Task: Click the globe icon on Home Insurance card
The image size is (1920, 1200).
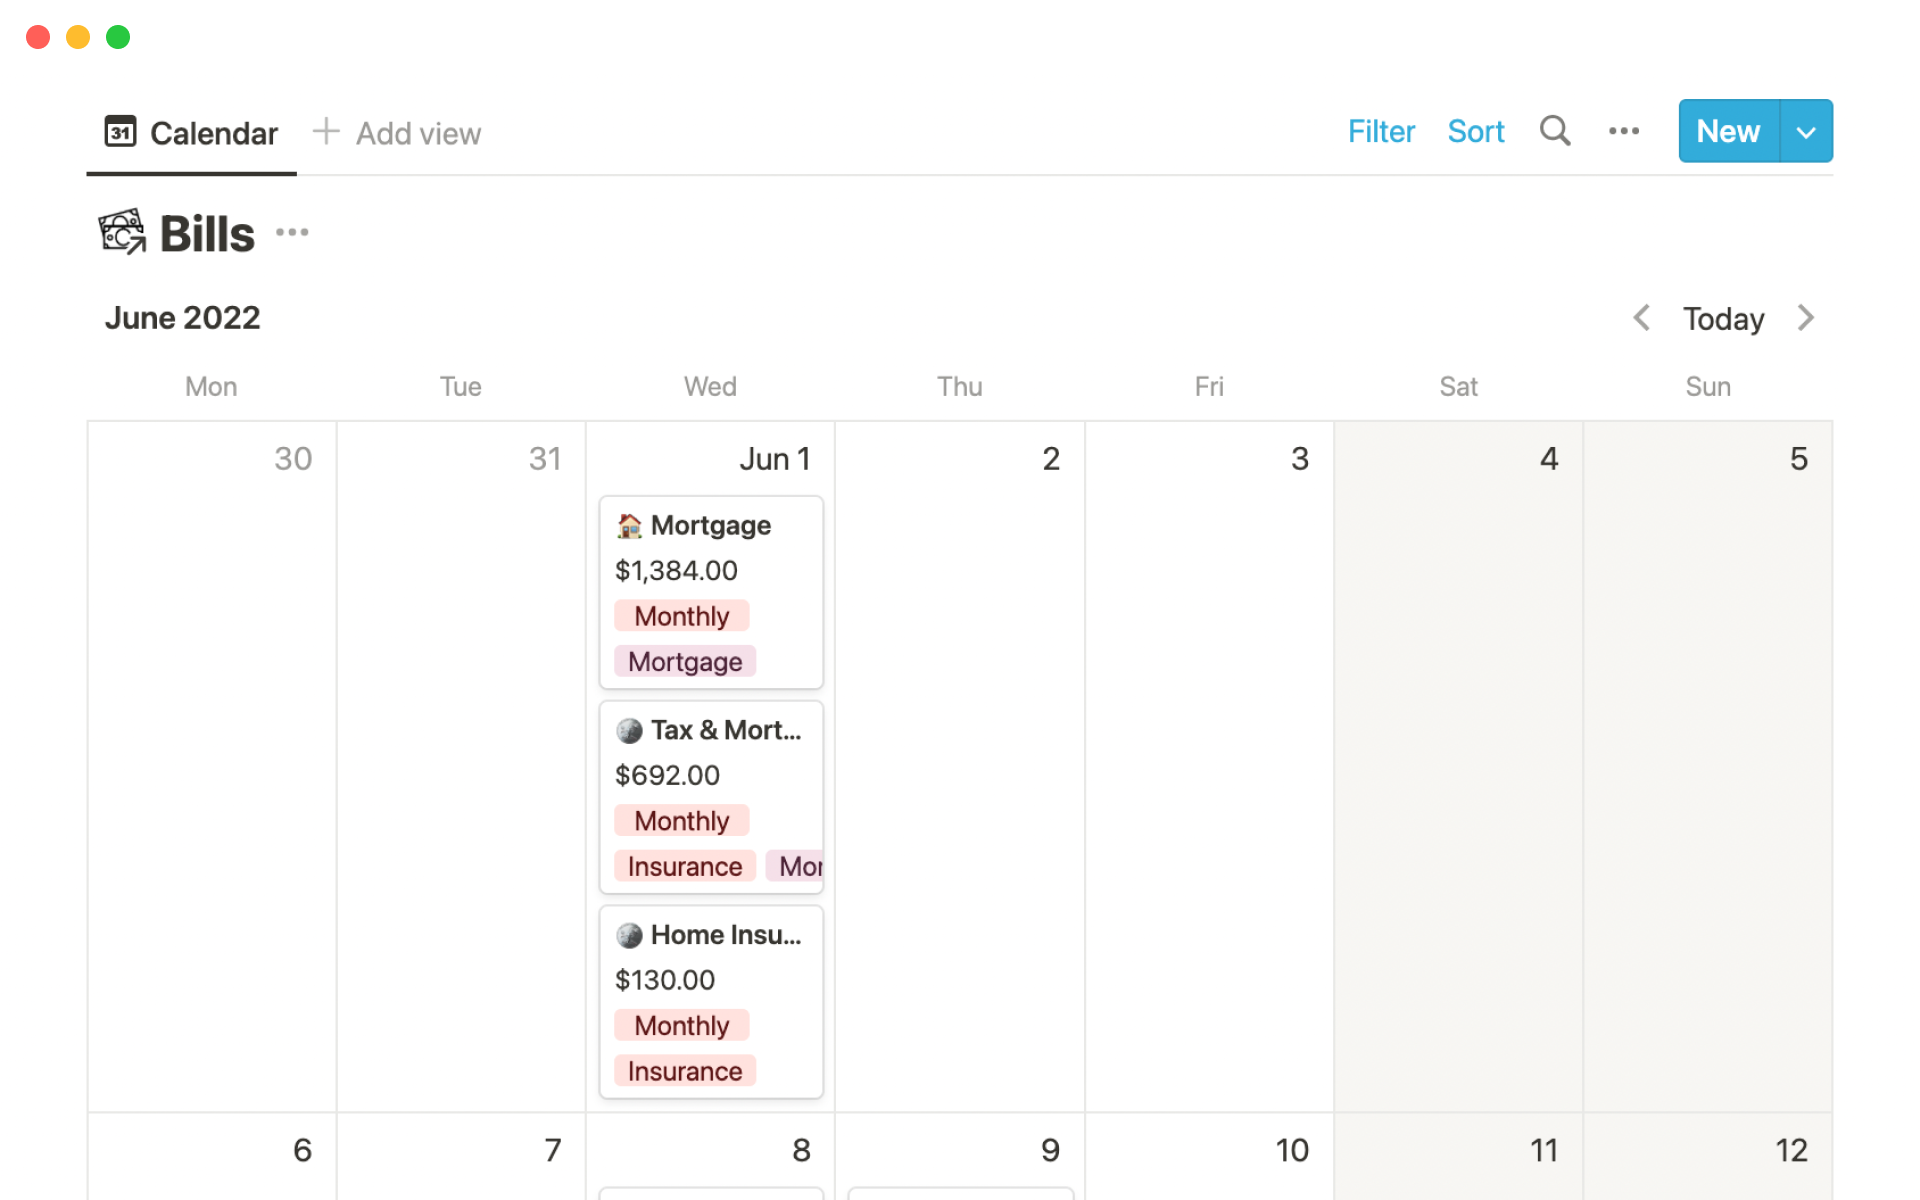Action: pos(629,936)
